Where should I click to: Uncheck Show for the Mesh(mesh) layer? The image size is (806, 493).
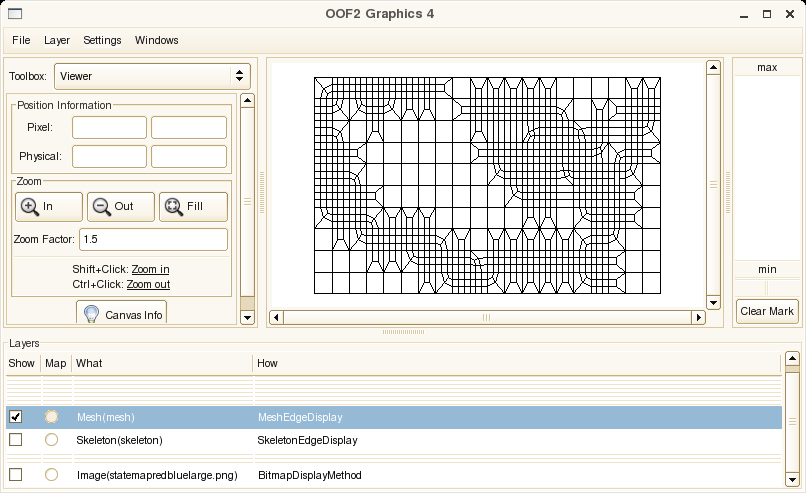click(x=16, y=417)
